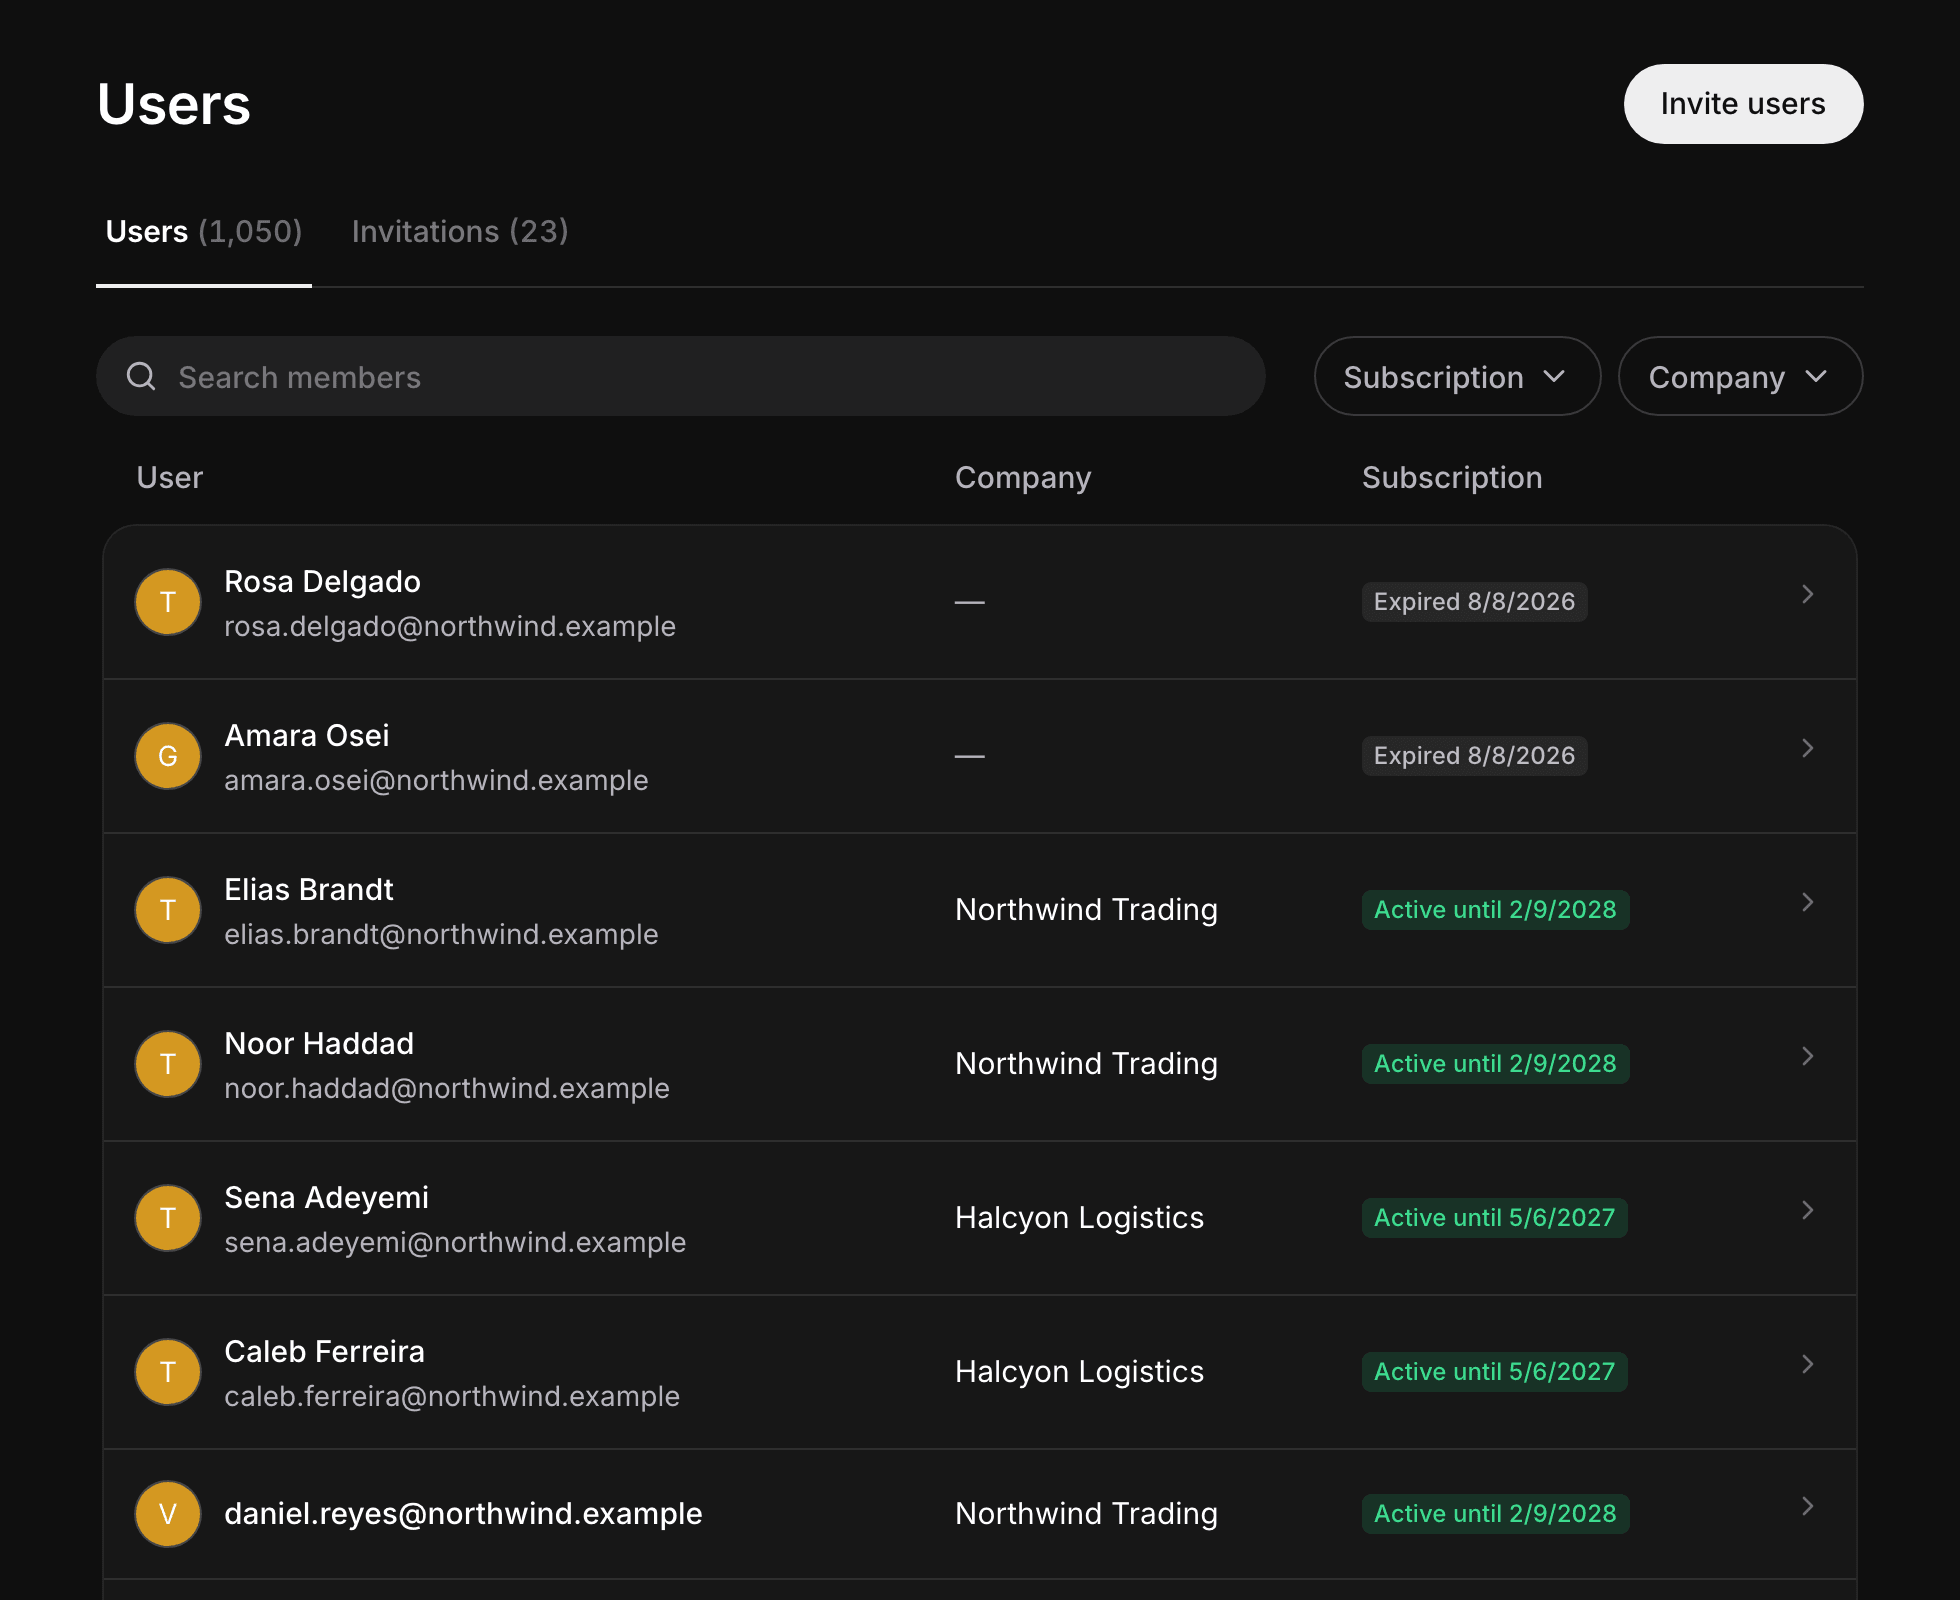This screenshot has height=1600, width=1960.
Task: Click daniel.reyes@northwind.example
Action: (x=463, y=1514)
